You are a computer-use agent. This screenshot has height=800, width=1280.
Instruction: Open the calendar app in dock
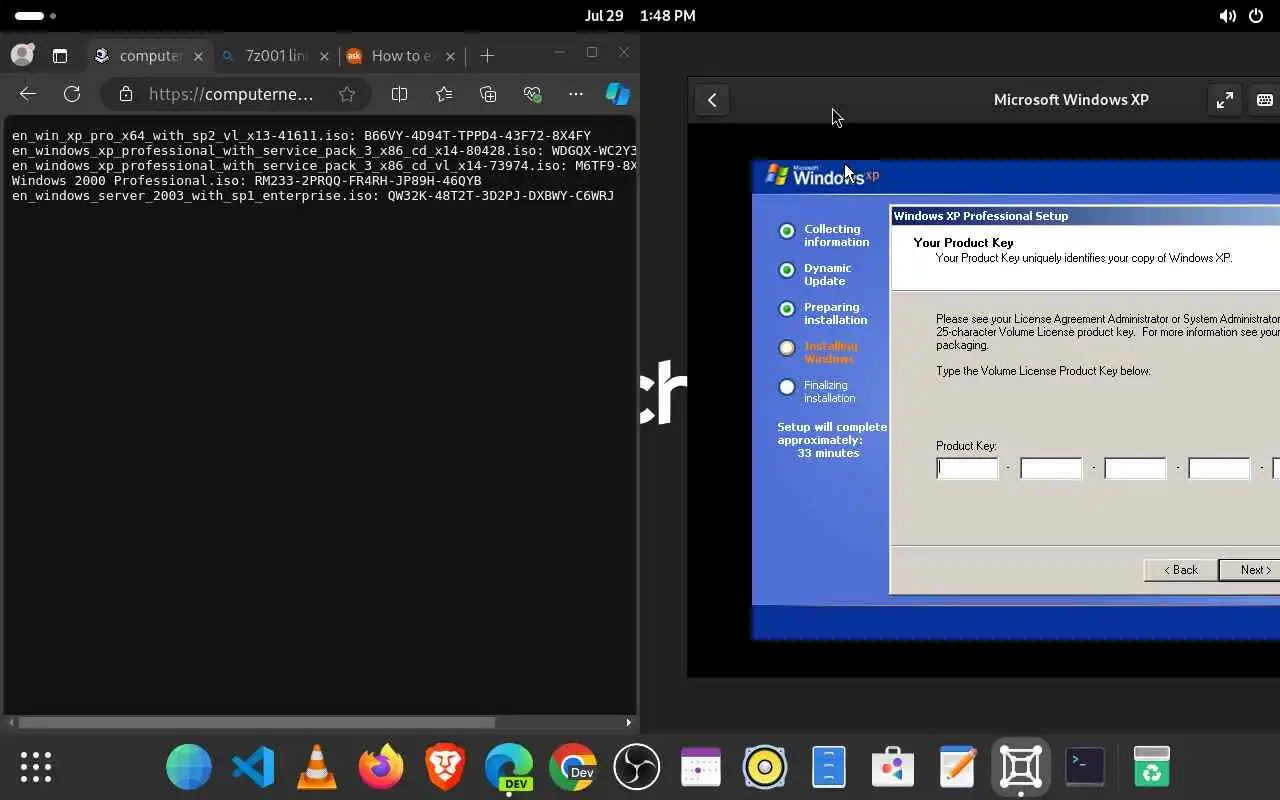point(701,767)
